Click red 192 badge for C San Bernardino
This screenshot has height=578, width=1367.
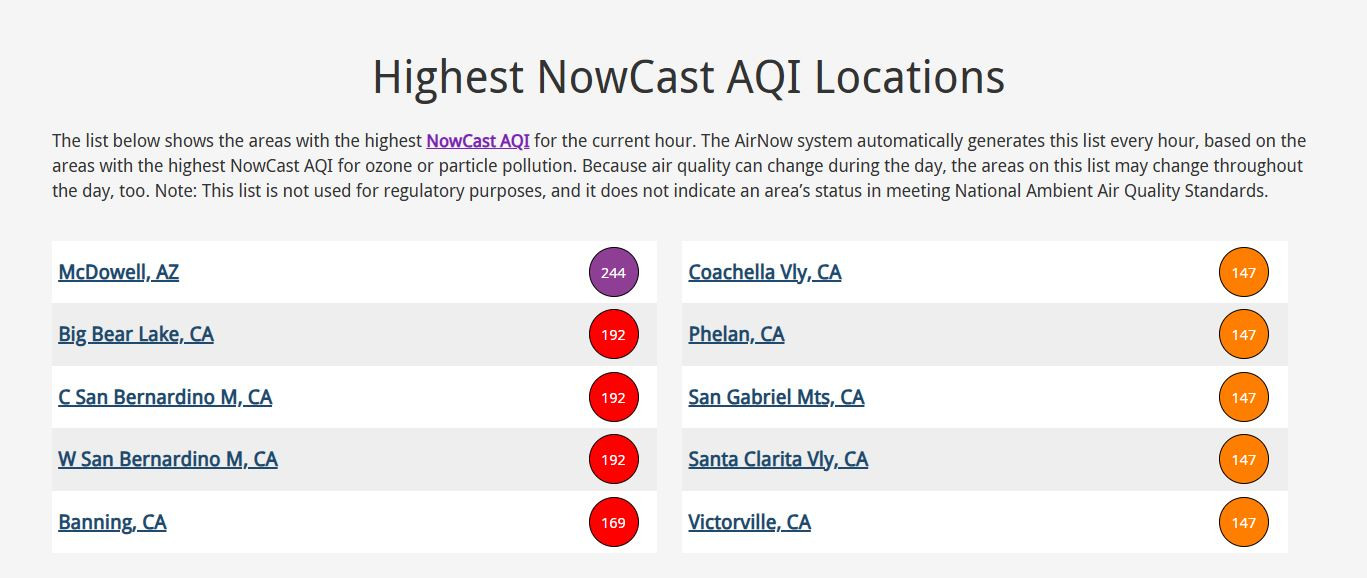613,397
